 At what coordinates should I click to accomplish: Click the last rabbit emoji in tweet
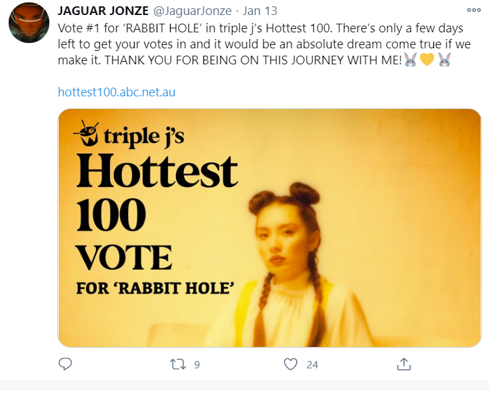pos(444,60)
